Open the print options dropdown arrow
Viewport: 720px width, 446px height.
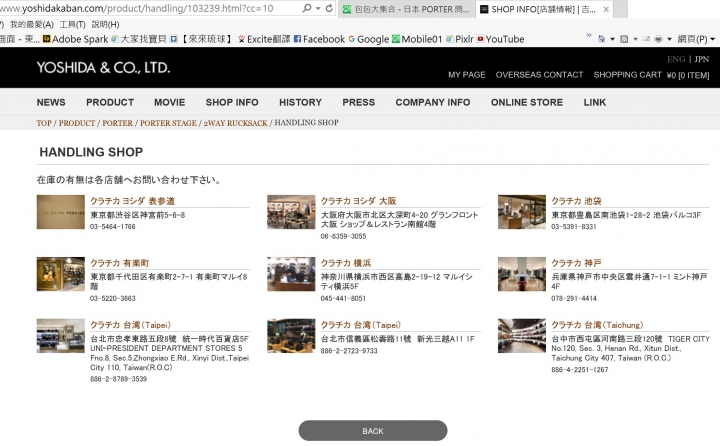(x=669, y=39)
